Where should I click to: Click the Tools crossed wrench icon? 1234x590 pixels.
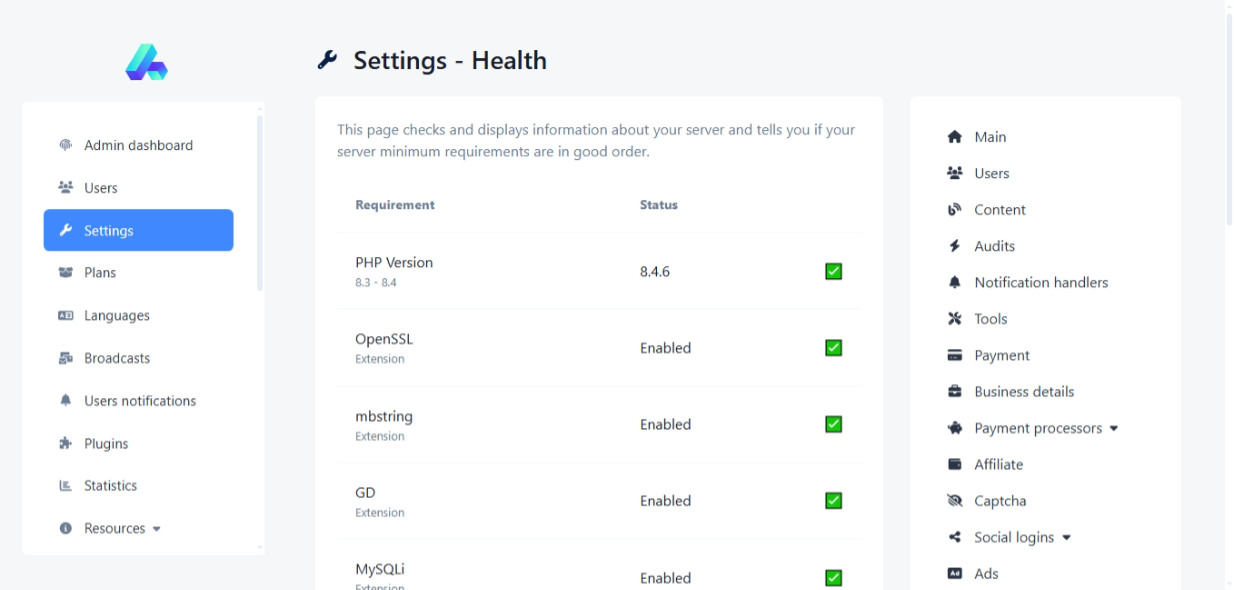pyautogui.click(x=954, y=319)
